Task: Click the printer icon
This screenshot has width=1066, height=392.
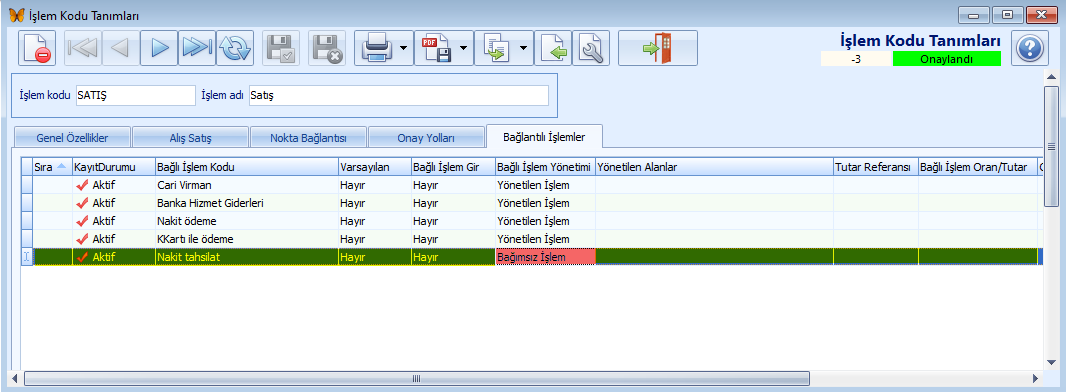Action: pos(375,48)
